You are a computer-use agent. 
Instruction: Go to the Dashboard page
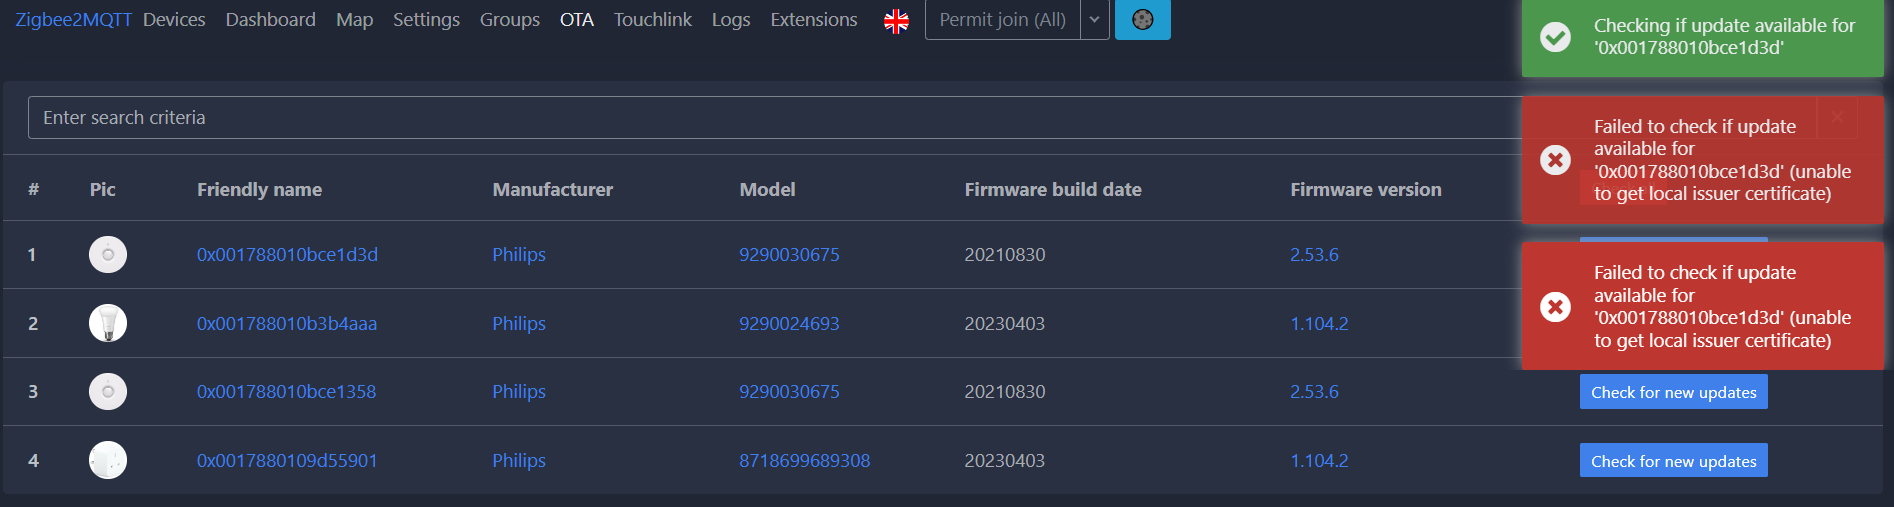(270, 19)
